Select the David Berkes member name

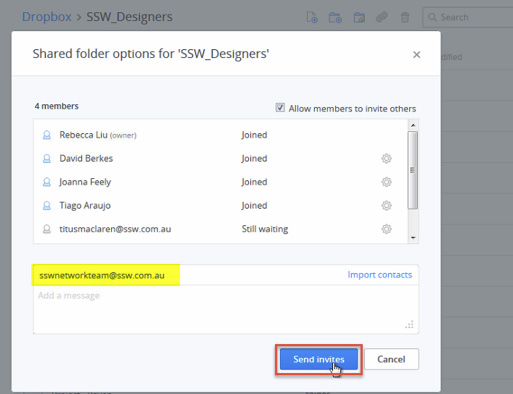tap(86, 158)
